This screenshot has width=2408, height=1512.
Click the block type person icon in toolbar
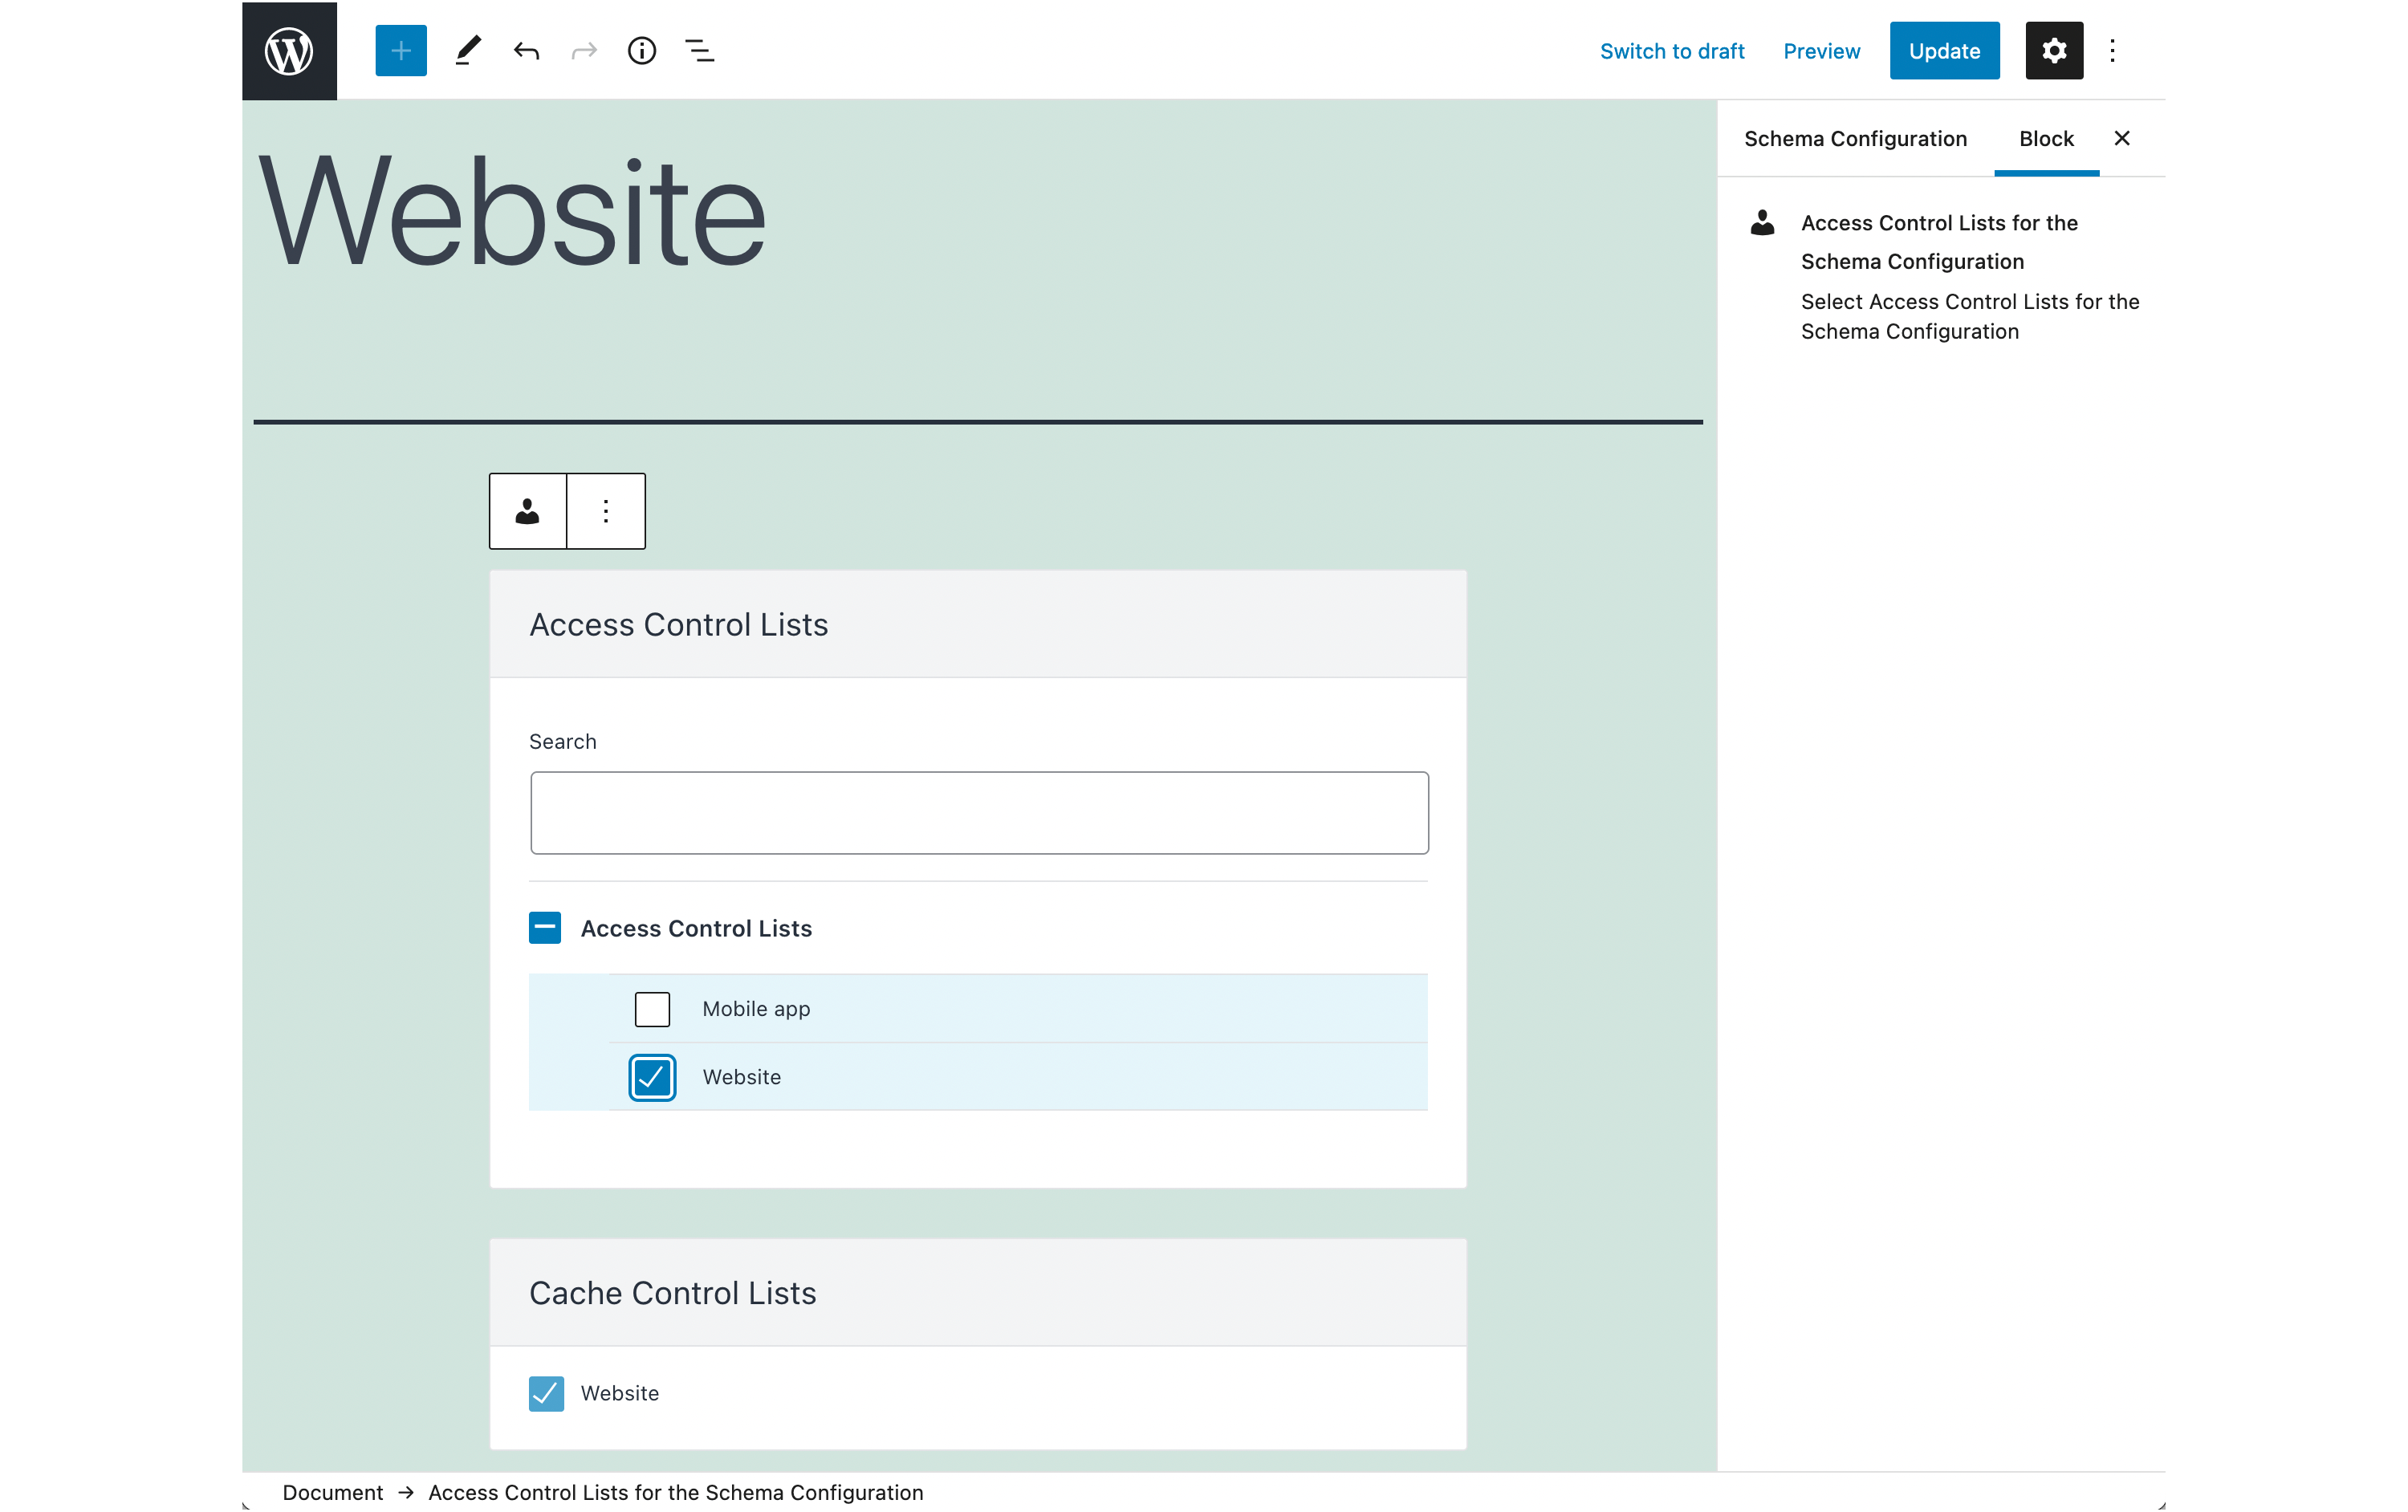click(x=527, y=512)
